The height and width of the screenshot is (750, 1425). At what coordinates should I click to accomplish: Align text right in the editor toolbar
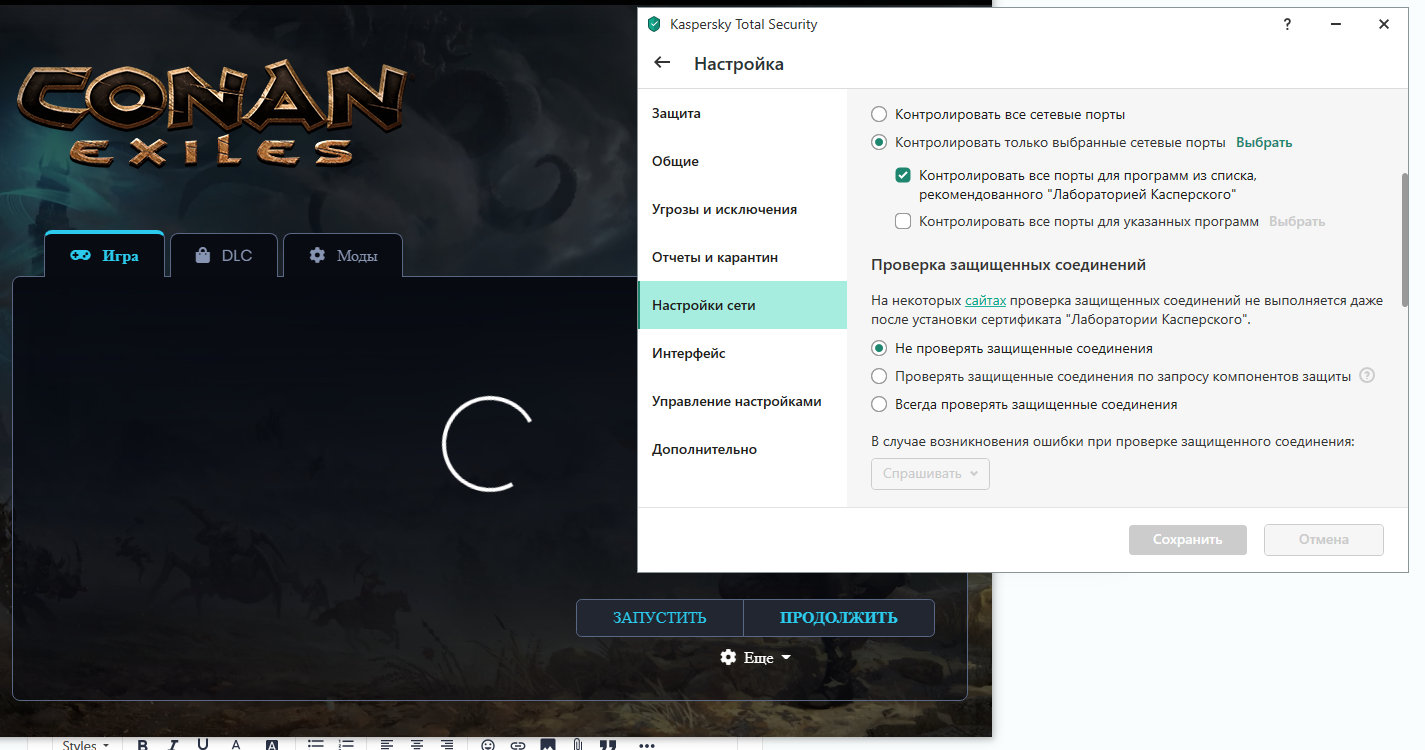[x=447, y=745]
